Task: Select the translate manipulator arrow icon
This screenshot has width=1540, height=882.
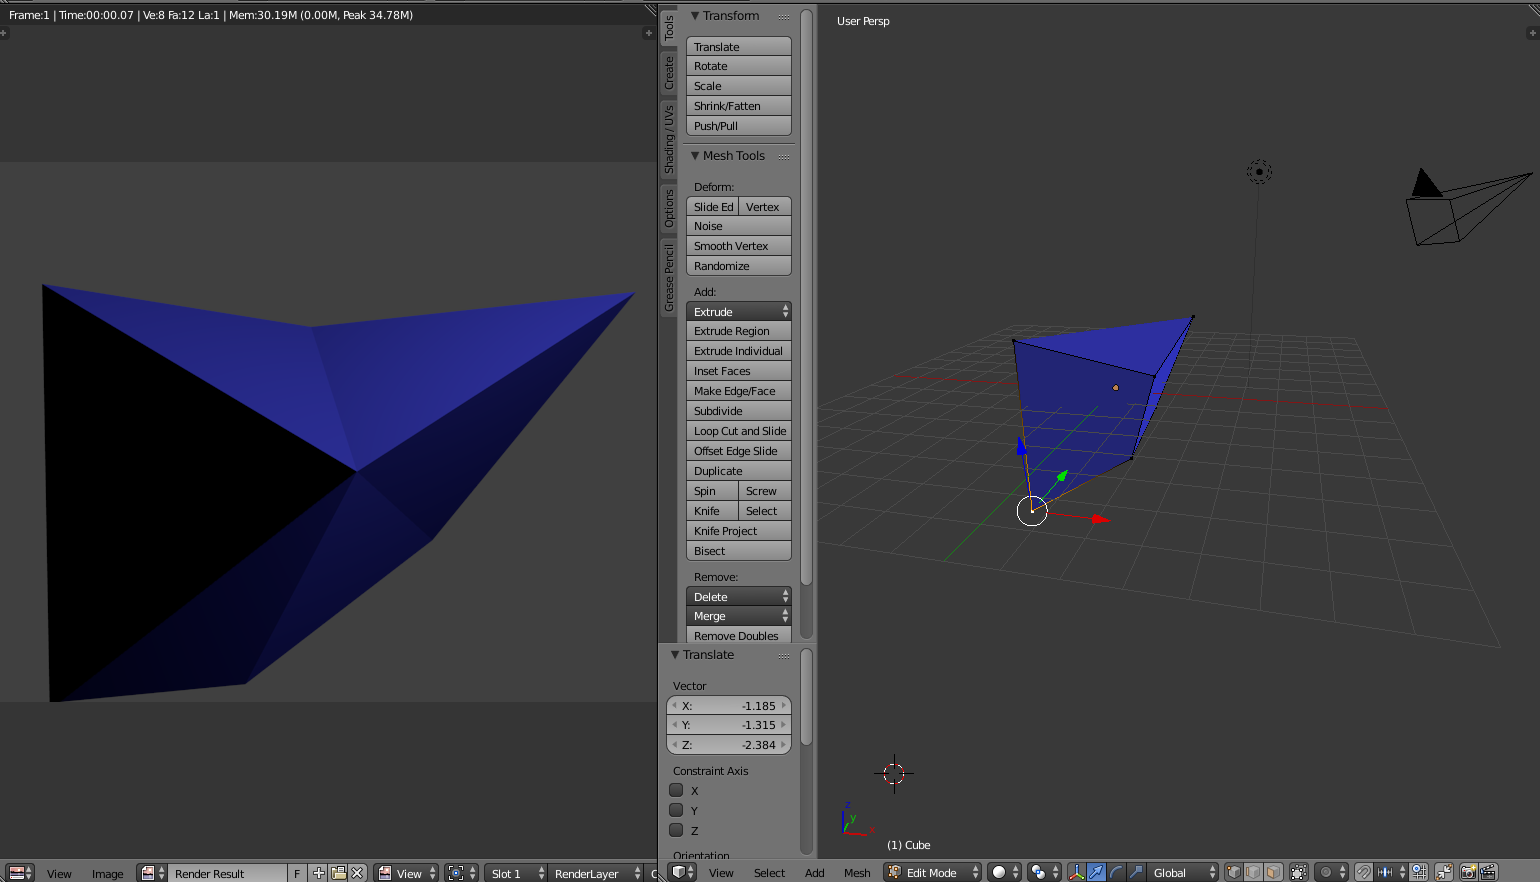Action: (1096, 872)
